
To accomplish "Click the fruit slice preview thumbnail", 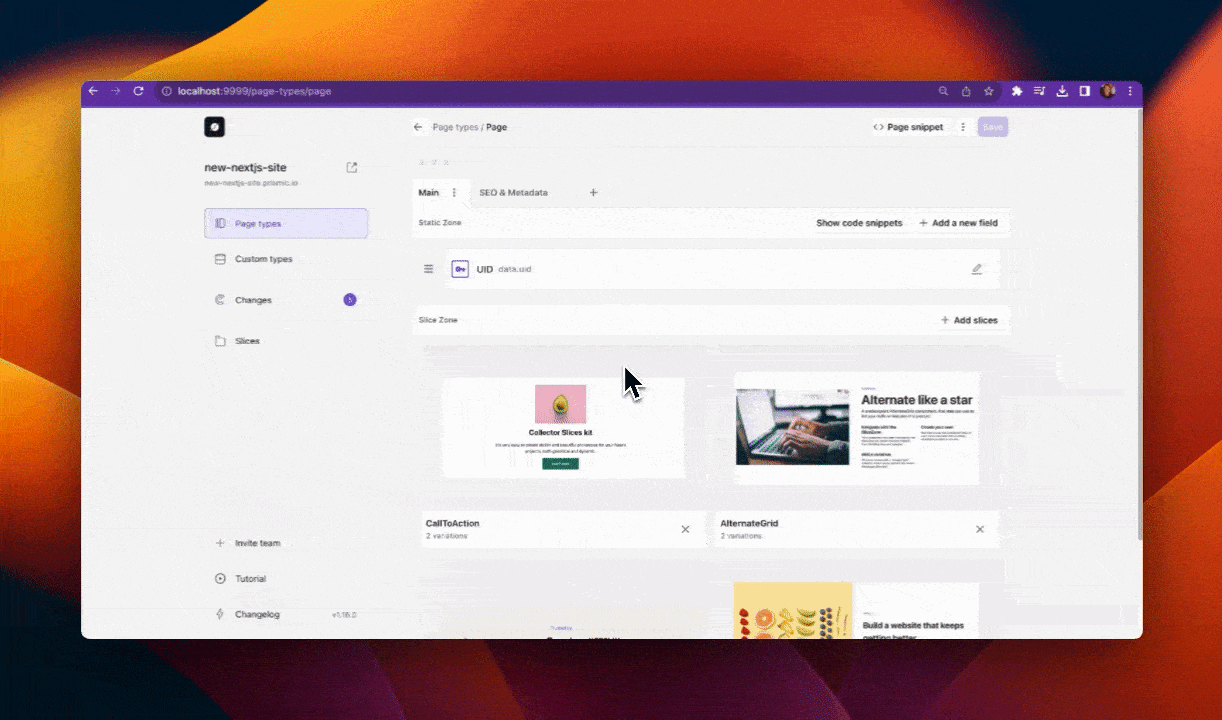I will (856, 609).
